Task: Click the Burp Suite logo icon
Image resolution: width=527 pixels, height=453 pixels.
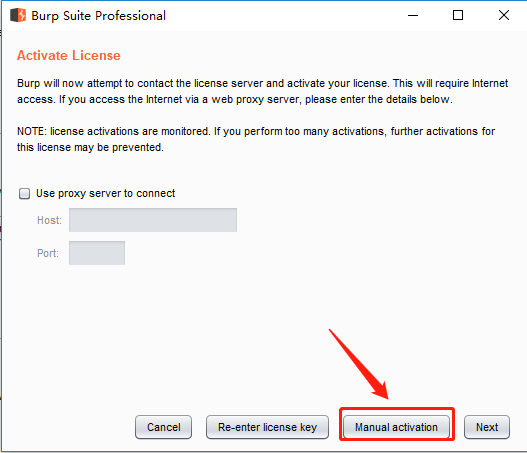Action: [18, 15]
